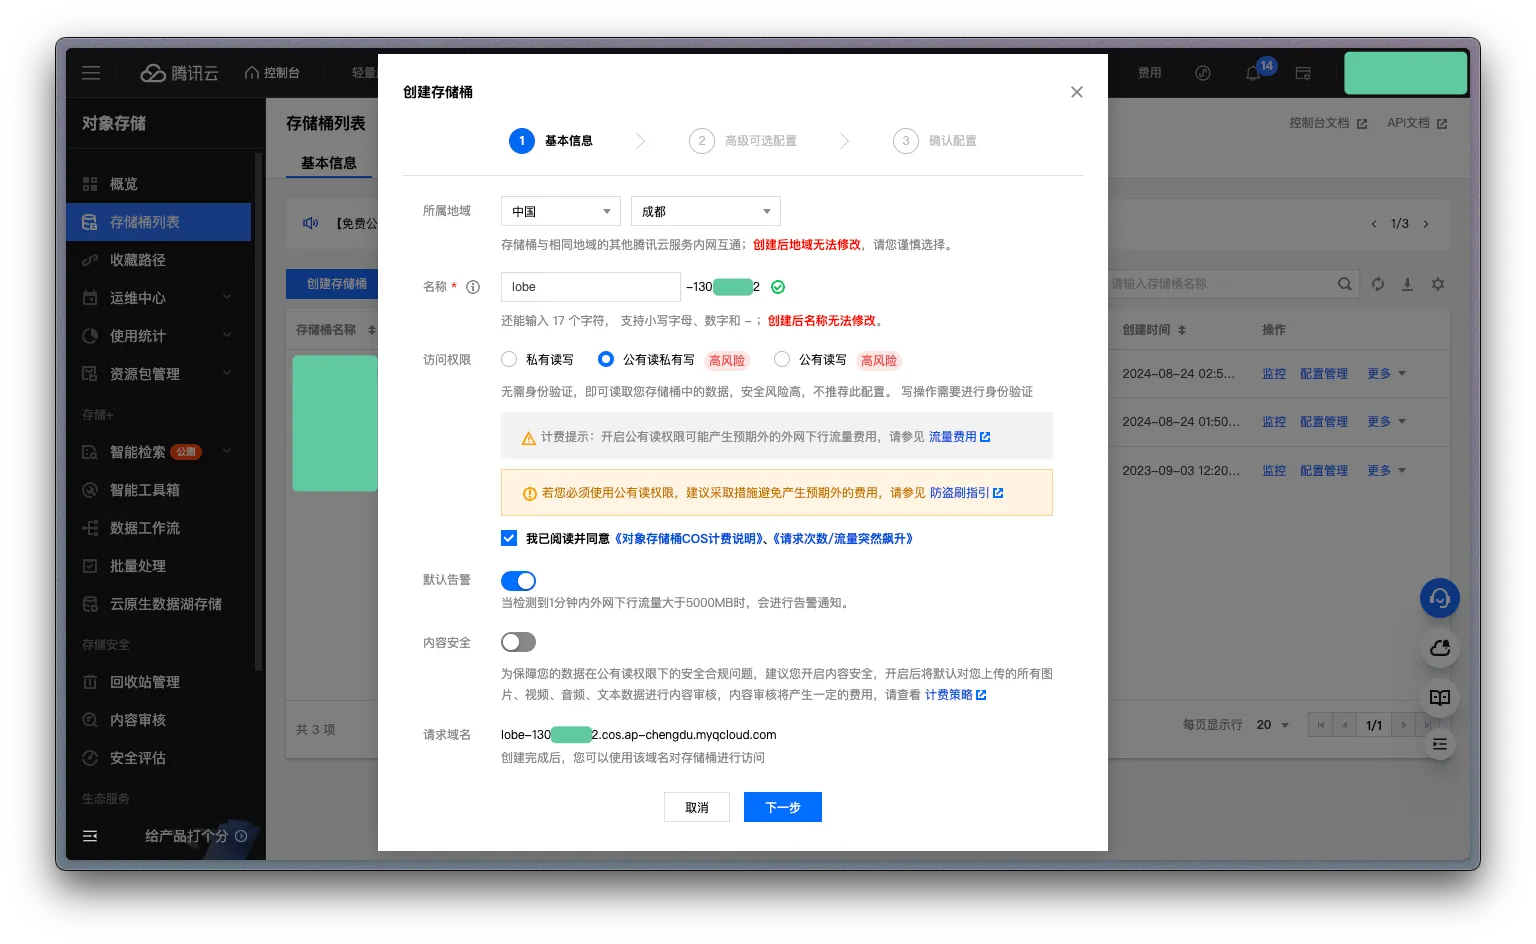Click the download icon in list toolbar
The width and height of the screenshot is (1536, 944).
1407,284
